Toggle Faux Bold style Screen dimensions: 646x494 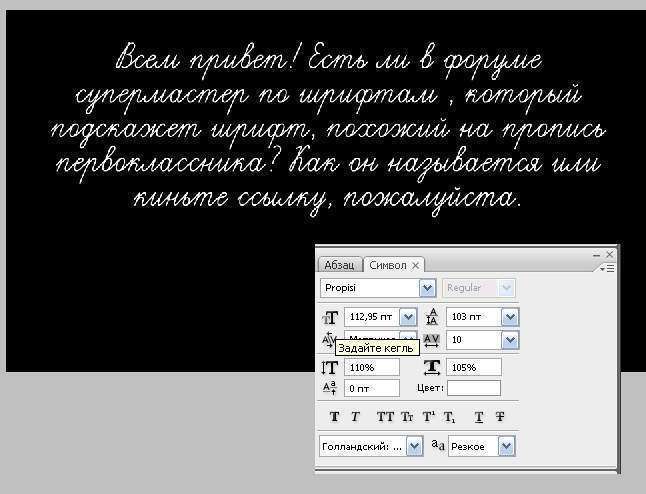[335, 417]
